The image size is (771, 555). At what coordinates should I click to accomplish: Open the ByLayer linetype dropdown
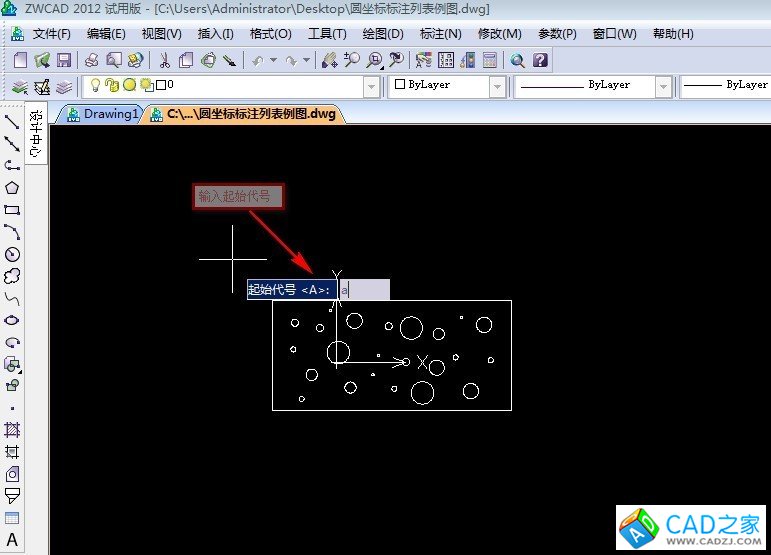pos(662,86)
